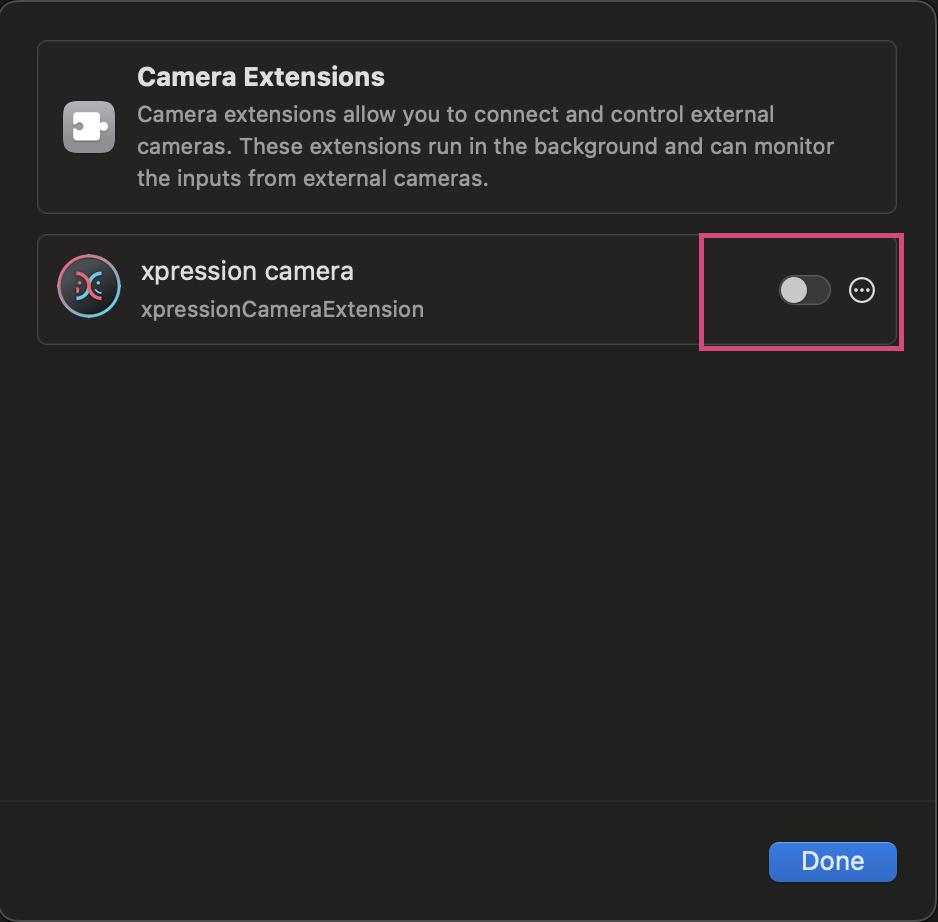Viewport: 938px width, 922px height.
Task: Click the circular xpression camera logo
Action: (x=89, y=287)
